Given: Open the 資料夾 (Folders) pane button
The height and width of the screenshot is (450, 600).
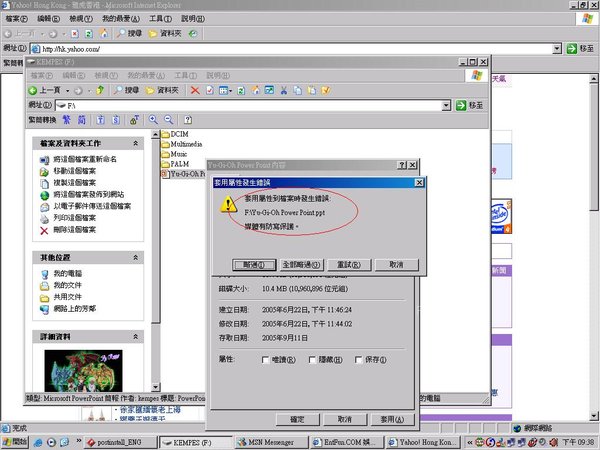Looking at the screenshot, I should coord(164,90).
